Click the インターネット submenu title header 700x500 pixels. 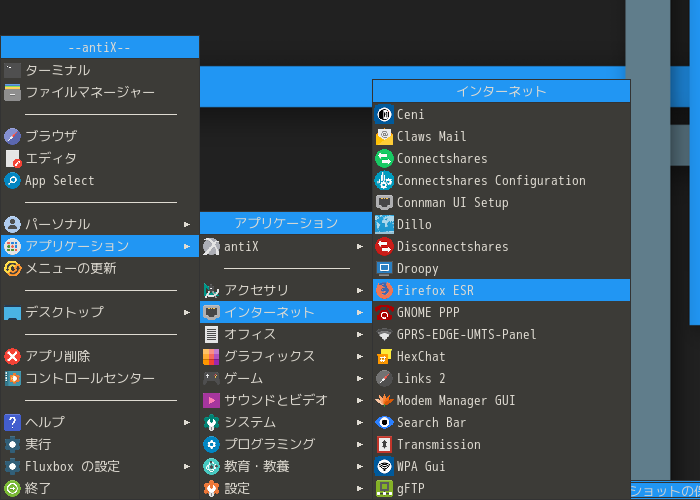point(501,92)
